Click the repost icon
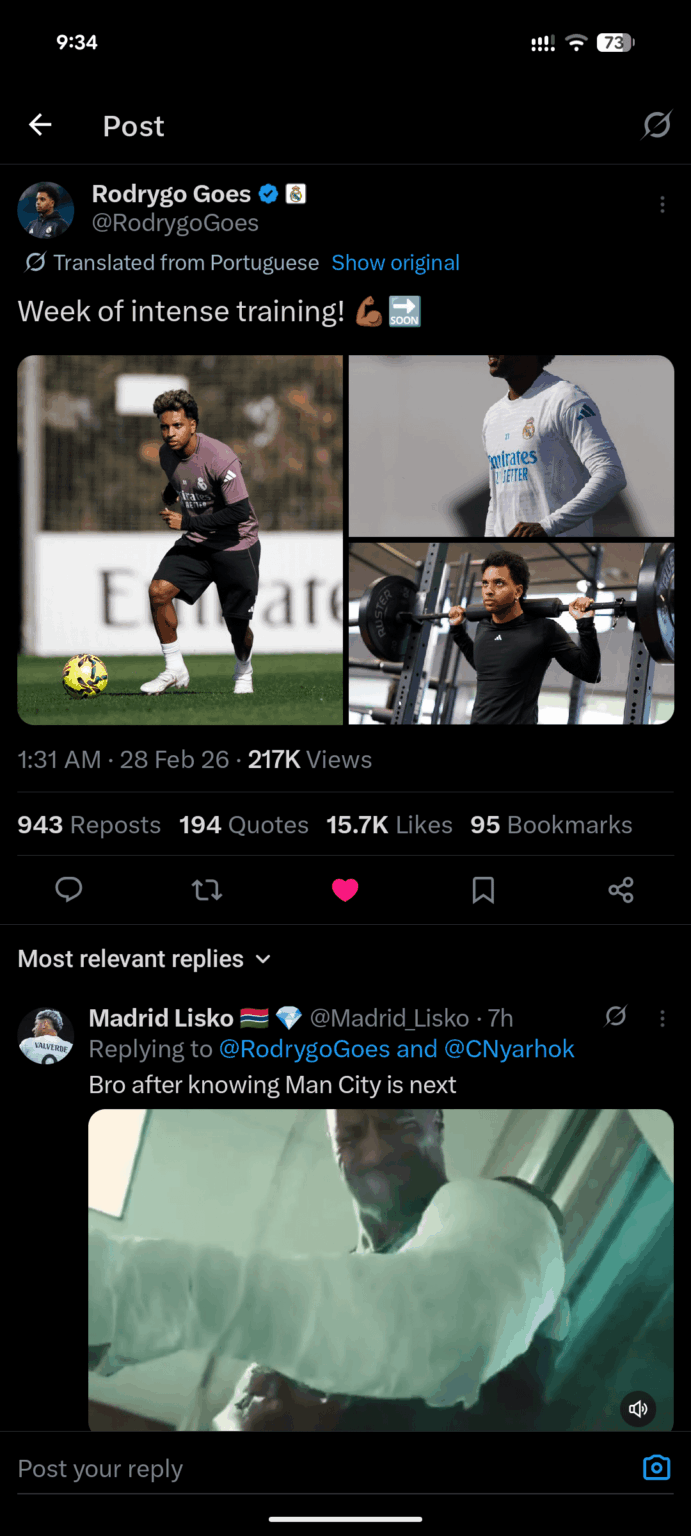Screen dimensions: 691x1536 point(207,889)
